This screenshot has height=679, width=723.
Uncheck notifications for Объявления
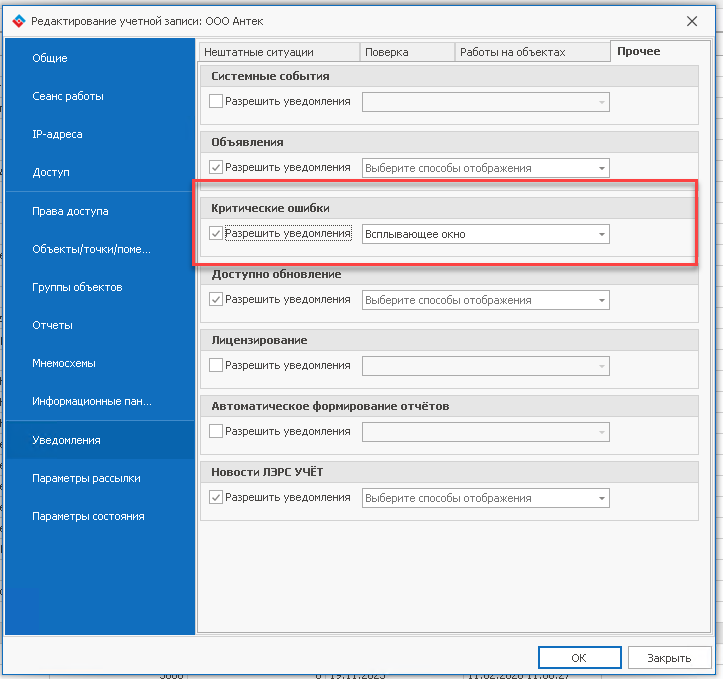coord(216,168)
